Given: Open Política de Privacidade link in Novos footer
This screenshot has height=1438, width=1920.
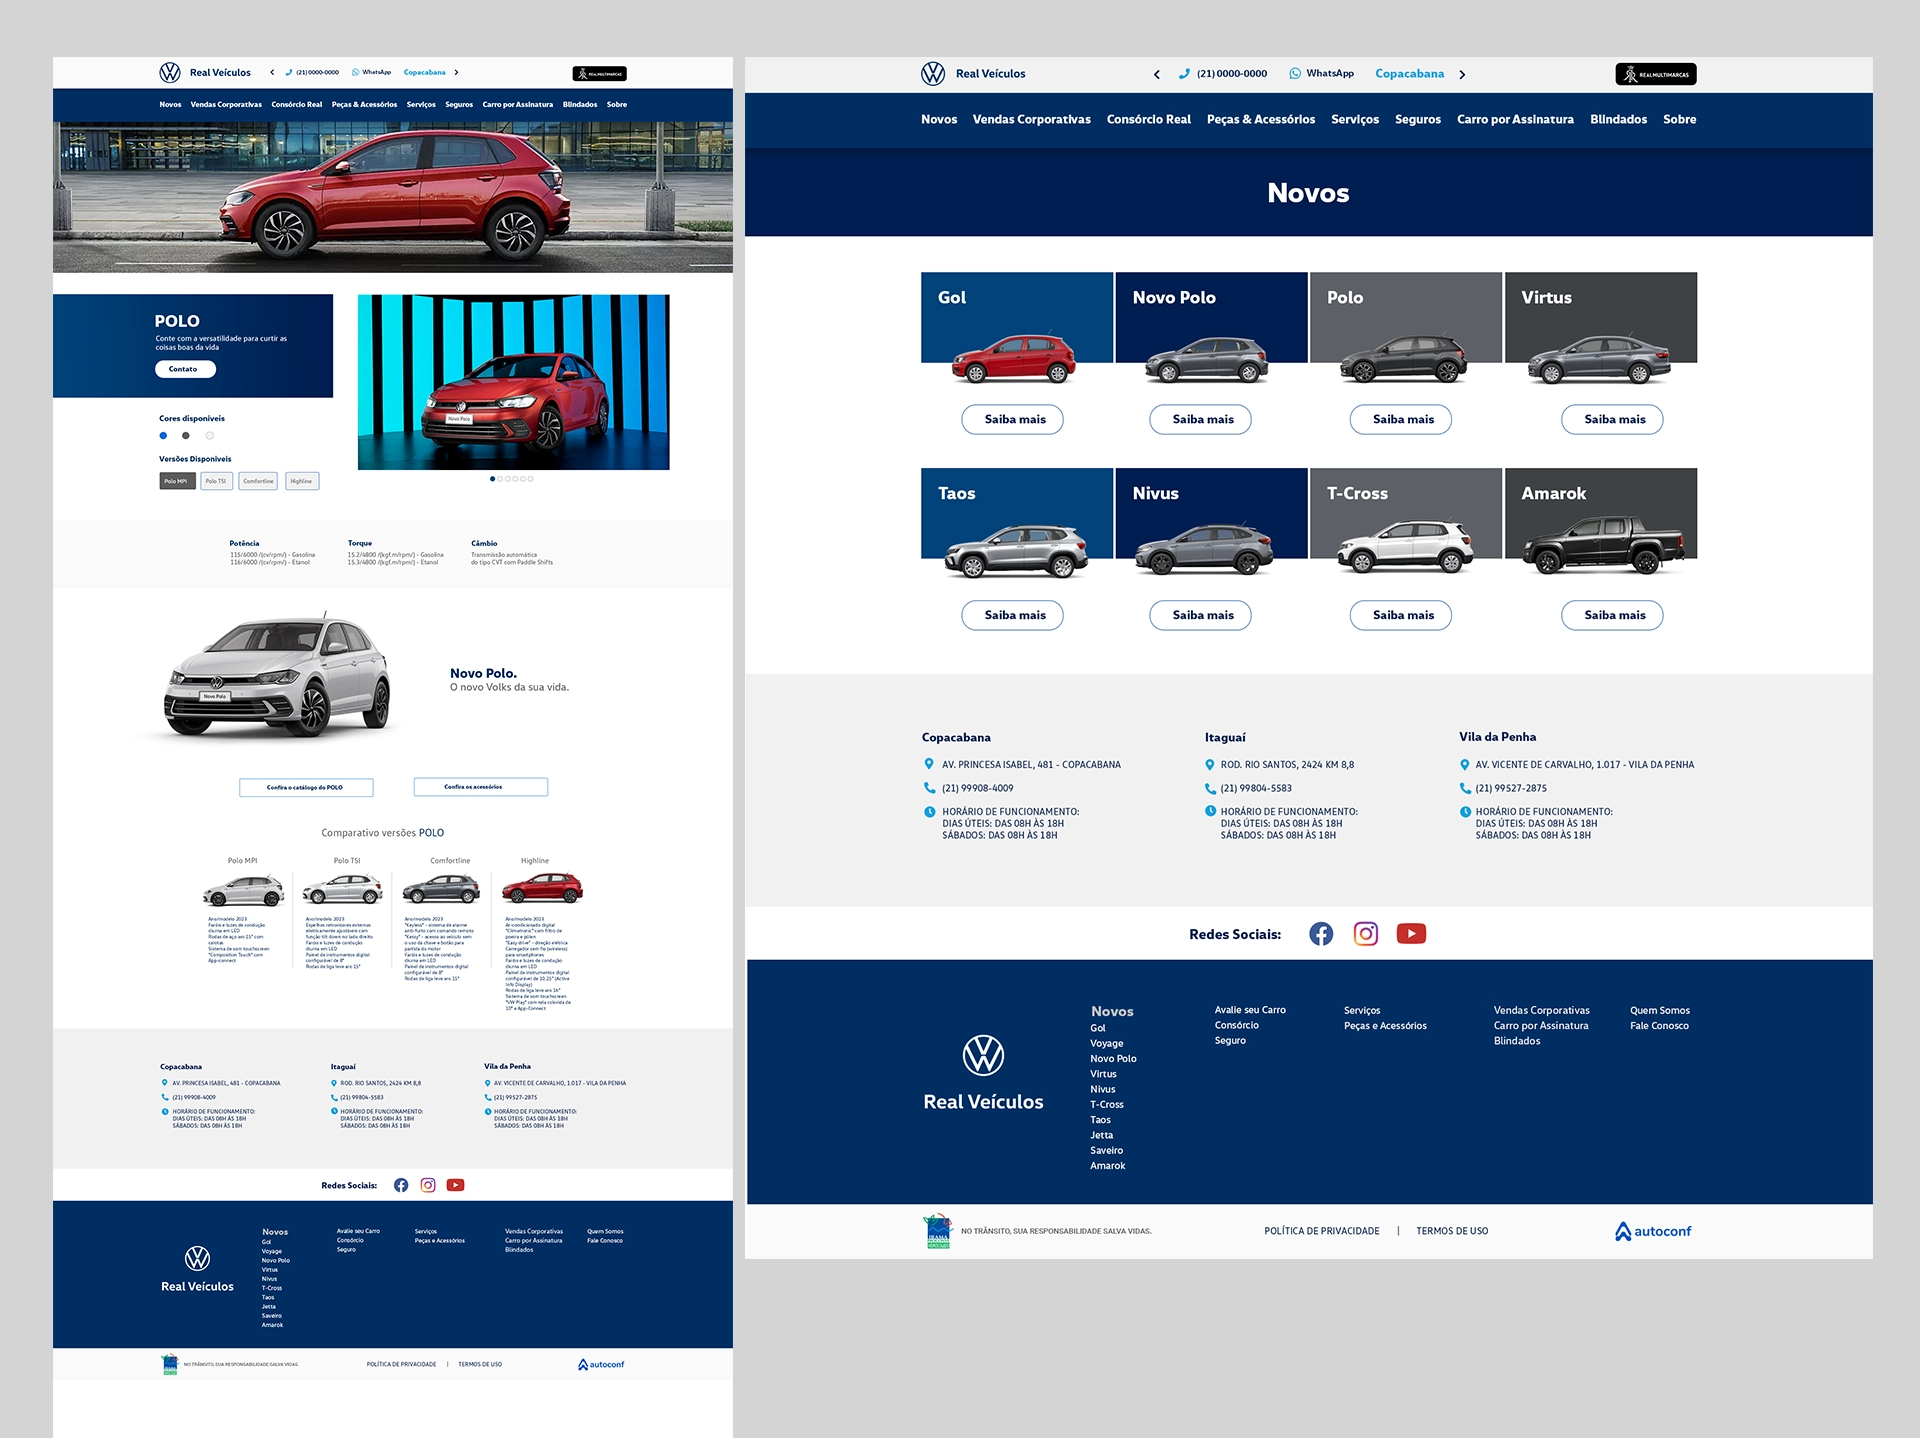Looking at the screenshot, I should pyautogui.click(x=1321, y=1232).
